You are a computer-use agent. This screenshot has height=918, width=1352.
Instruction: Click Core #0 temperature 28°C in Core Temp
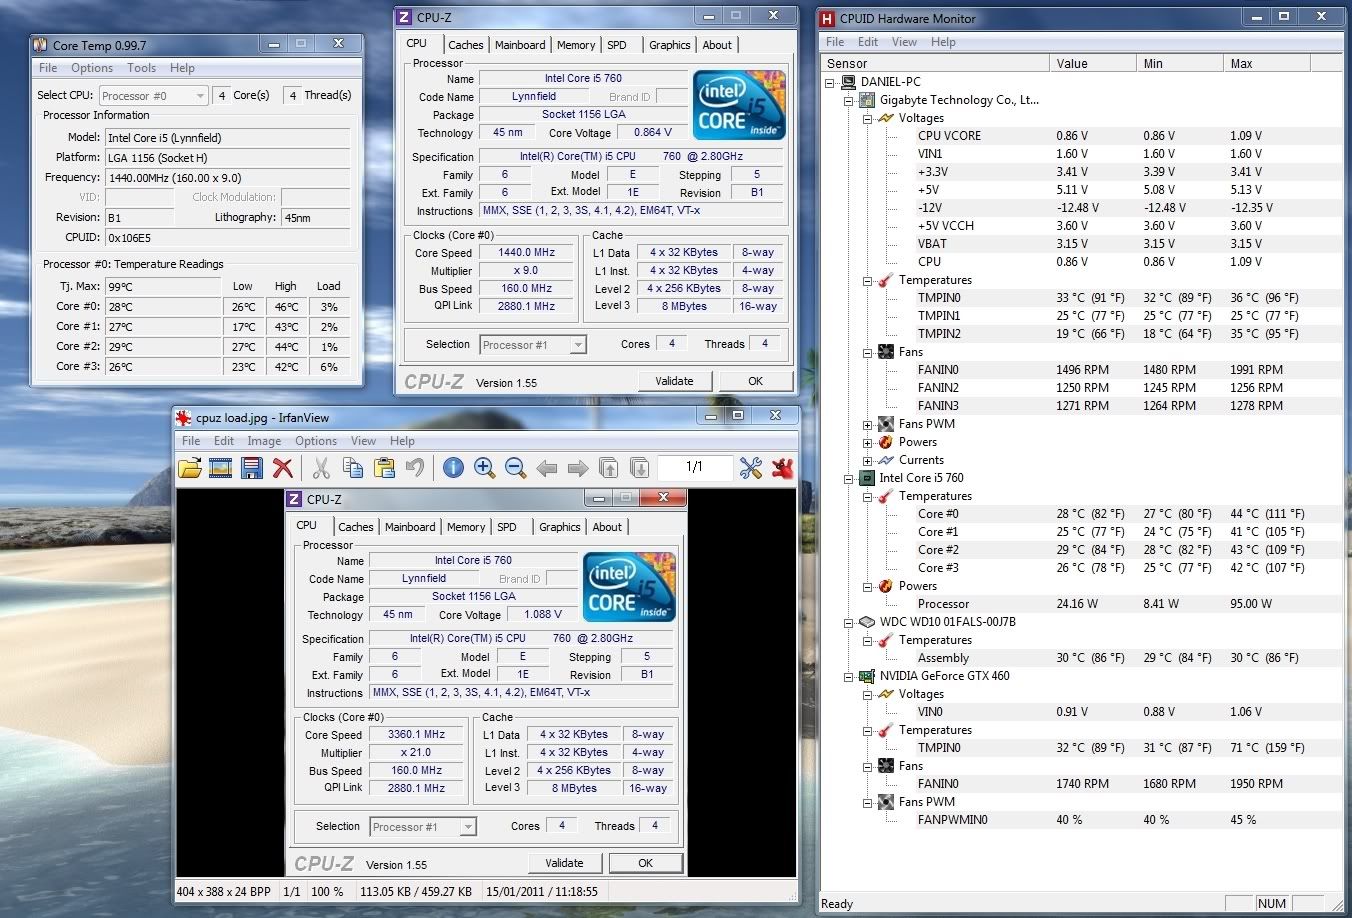click(x=162, y=307)
